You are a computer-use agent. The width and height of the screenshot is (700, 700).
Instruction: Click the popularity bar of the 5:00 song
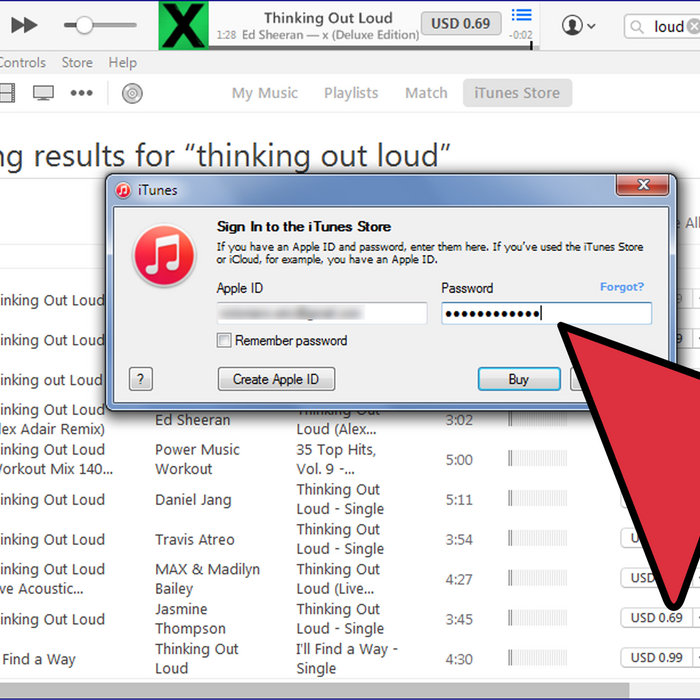(x=538, y=458)
